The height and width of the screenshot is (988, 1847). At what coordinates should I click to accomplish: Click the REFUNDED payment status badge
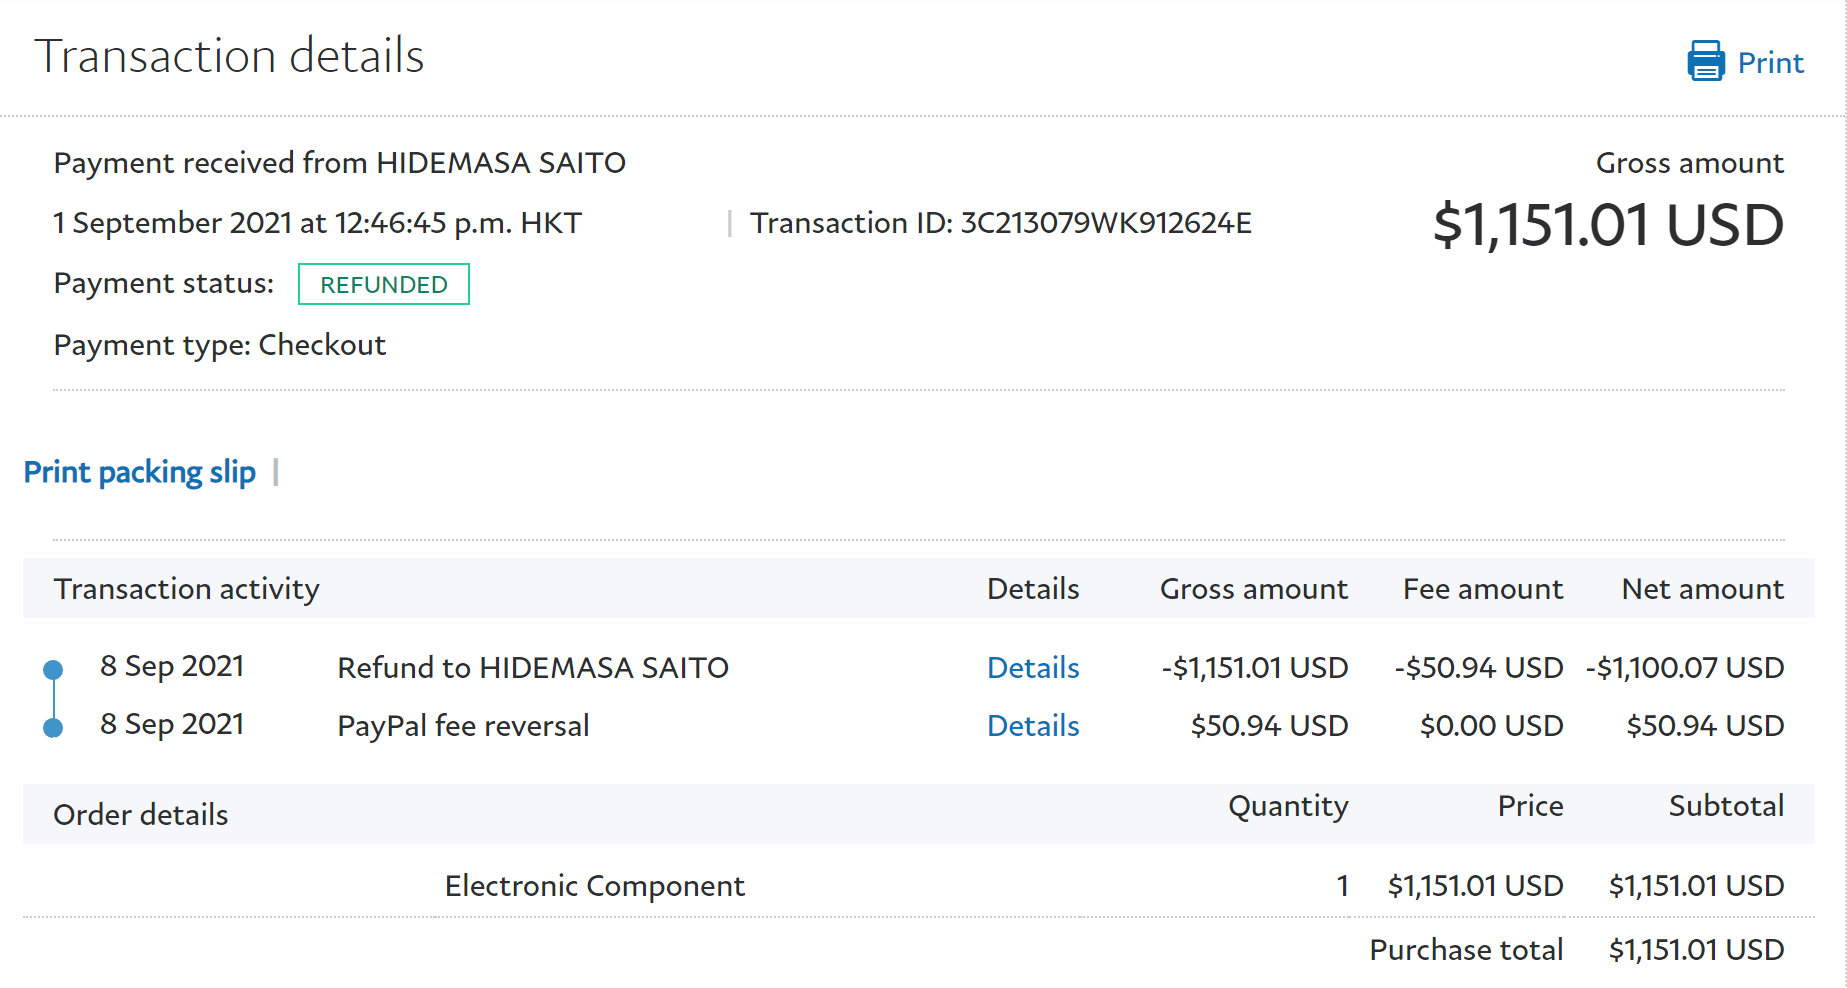[383, 285]
